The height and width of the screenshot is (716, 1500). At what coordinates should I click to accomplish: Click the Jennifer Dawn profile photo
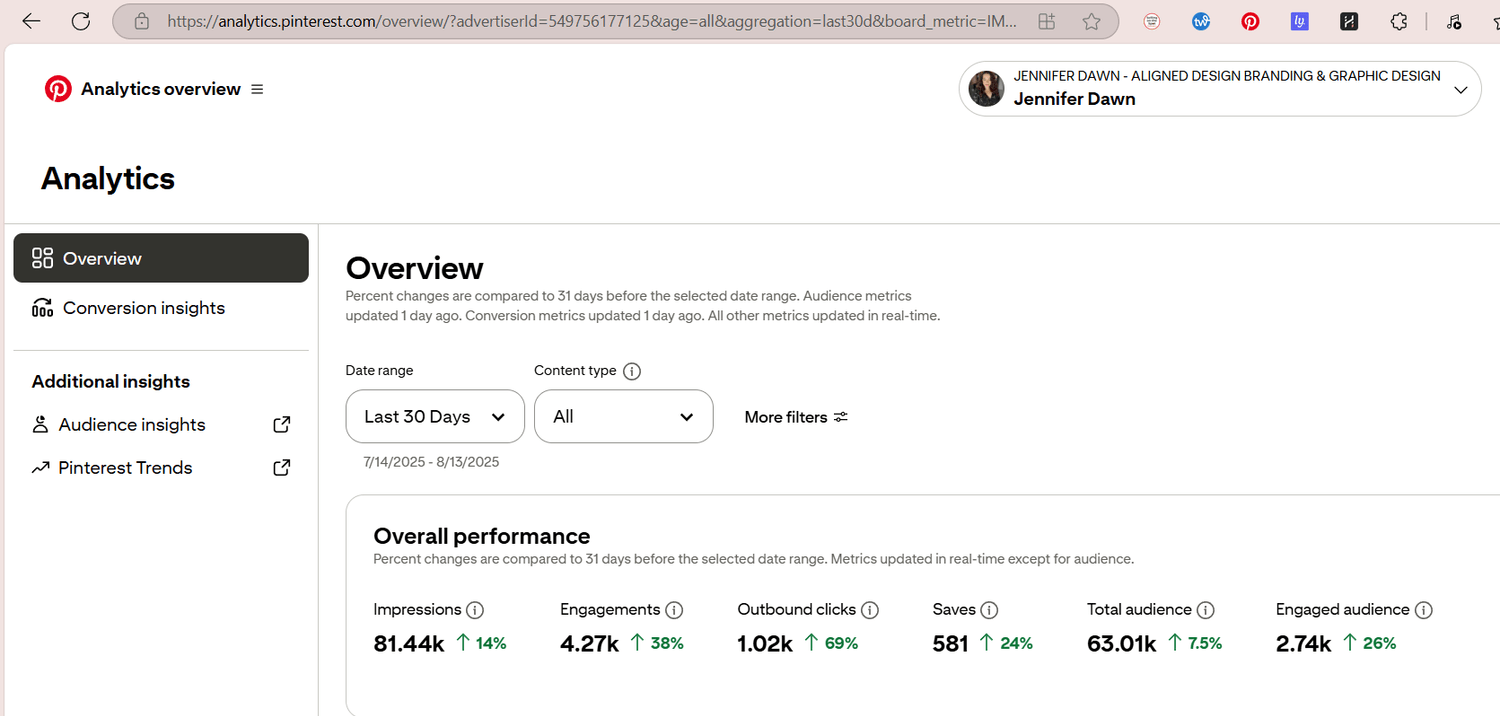coord(986,89)
